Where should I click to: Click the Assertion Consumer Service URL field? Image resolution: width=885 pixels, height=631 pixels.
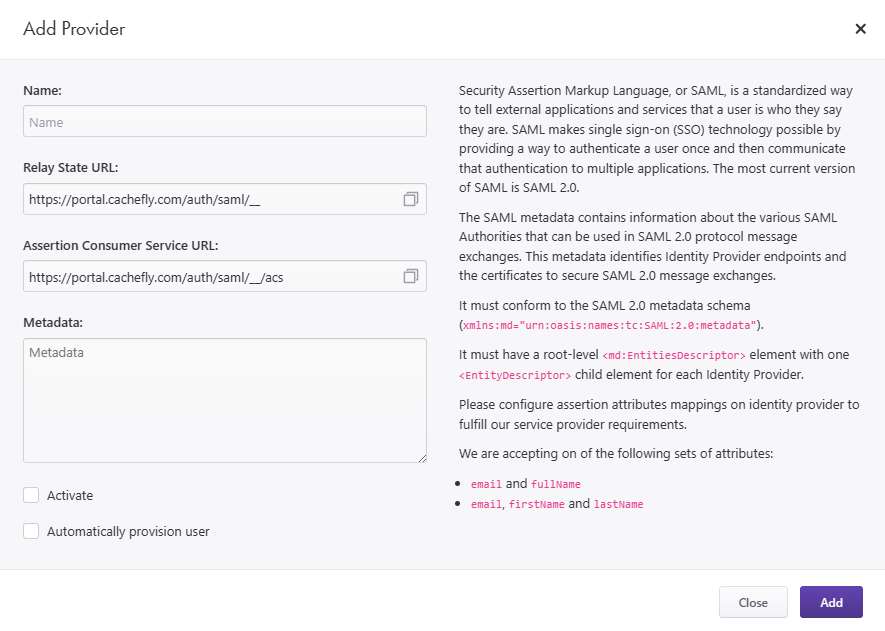pyautogui.click(x=210, y=276)
